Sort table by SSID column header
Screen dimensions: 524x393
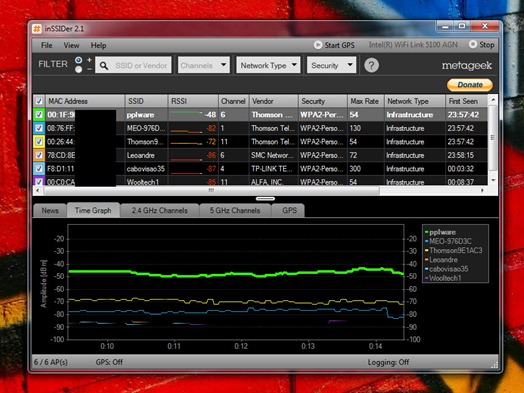146,101
